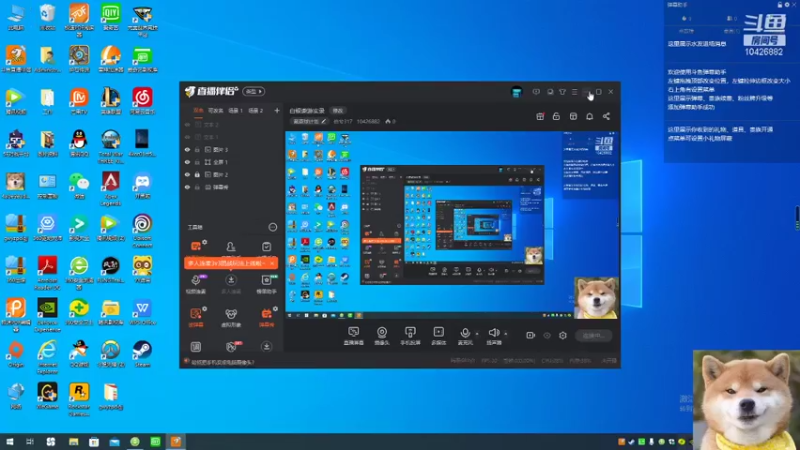This screenshot has width=800, height=450.
Task: Click the 修改 button beside the stream title
Action: click(338, 111)
